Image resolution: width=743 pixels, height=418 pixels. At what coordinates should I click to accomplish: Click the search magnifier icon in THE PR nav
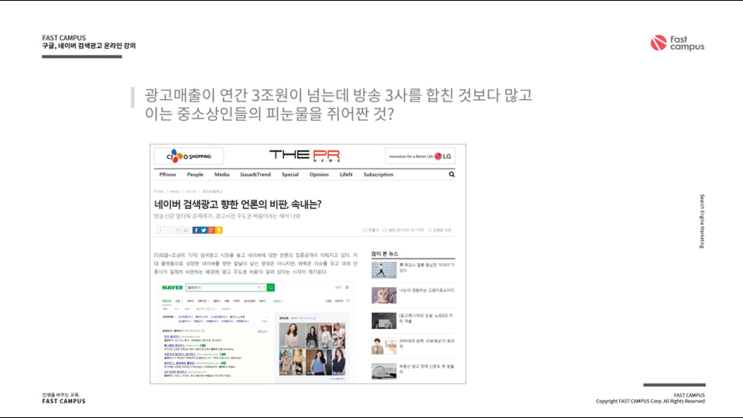pos(452,174)
